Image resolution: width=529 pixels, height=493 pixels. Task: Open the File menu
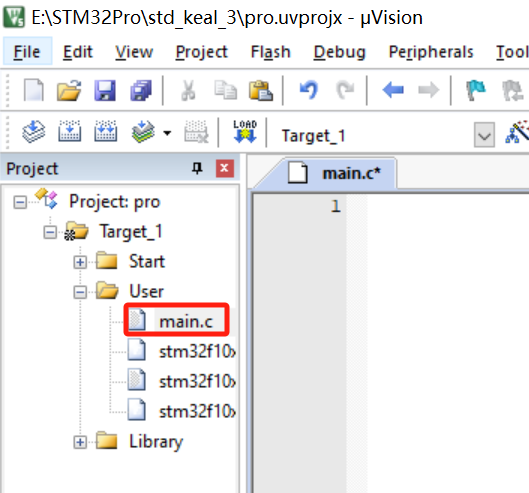coord(27,52)
